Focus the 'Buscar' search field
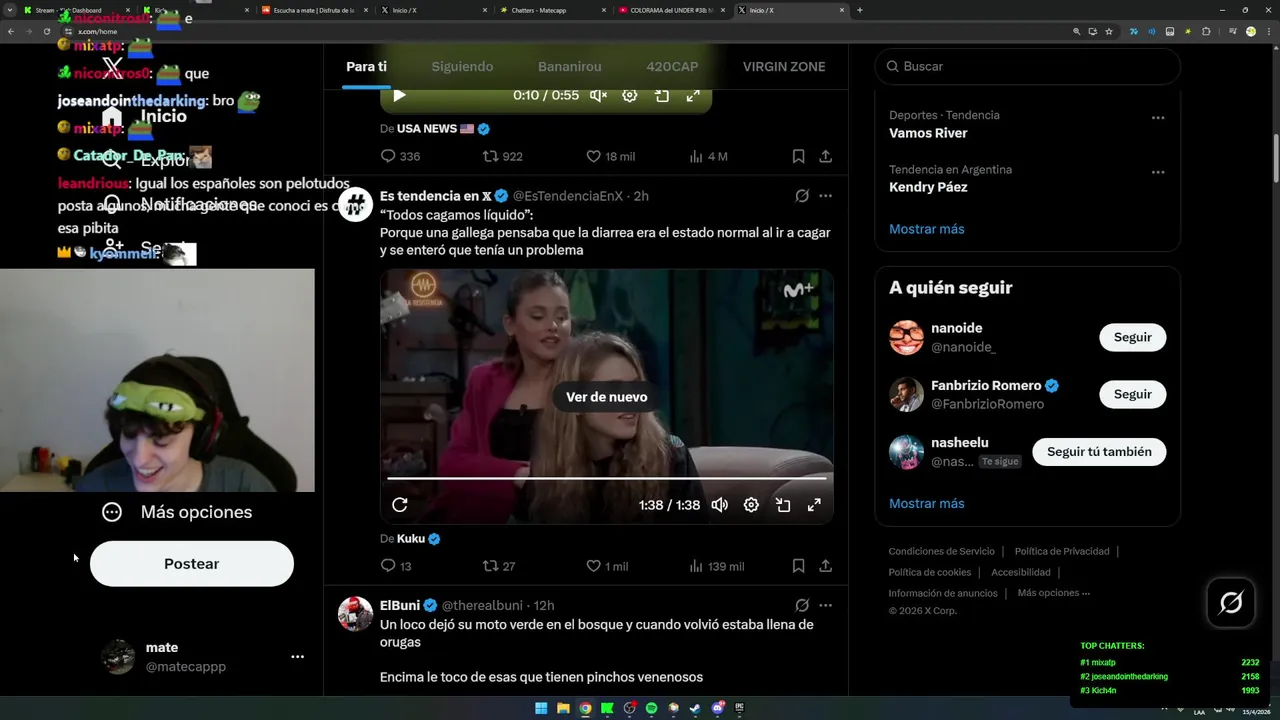 (1027, 66)
